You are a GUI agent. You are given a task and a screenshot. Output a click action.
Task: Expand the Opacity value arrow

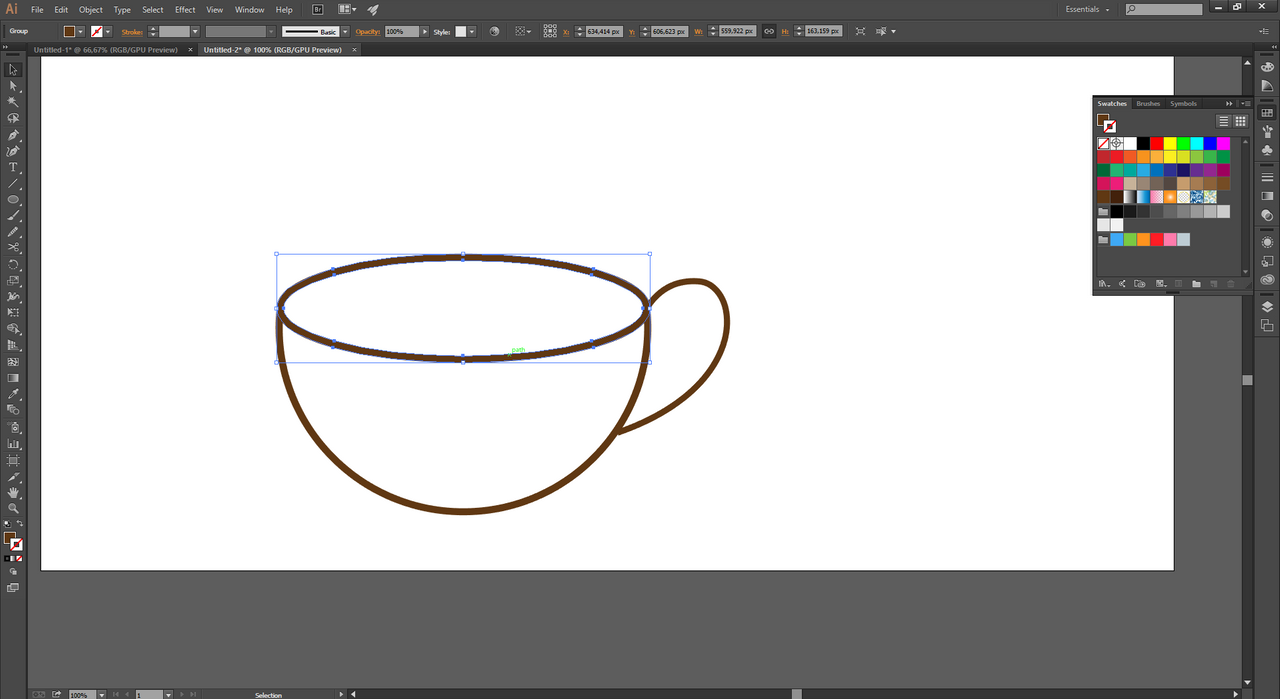[x=425, y=32]
